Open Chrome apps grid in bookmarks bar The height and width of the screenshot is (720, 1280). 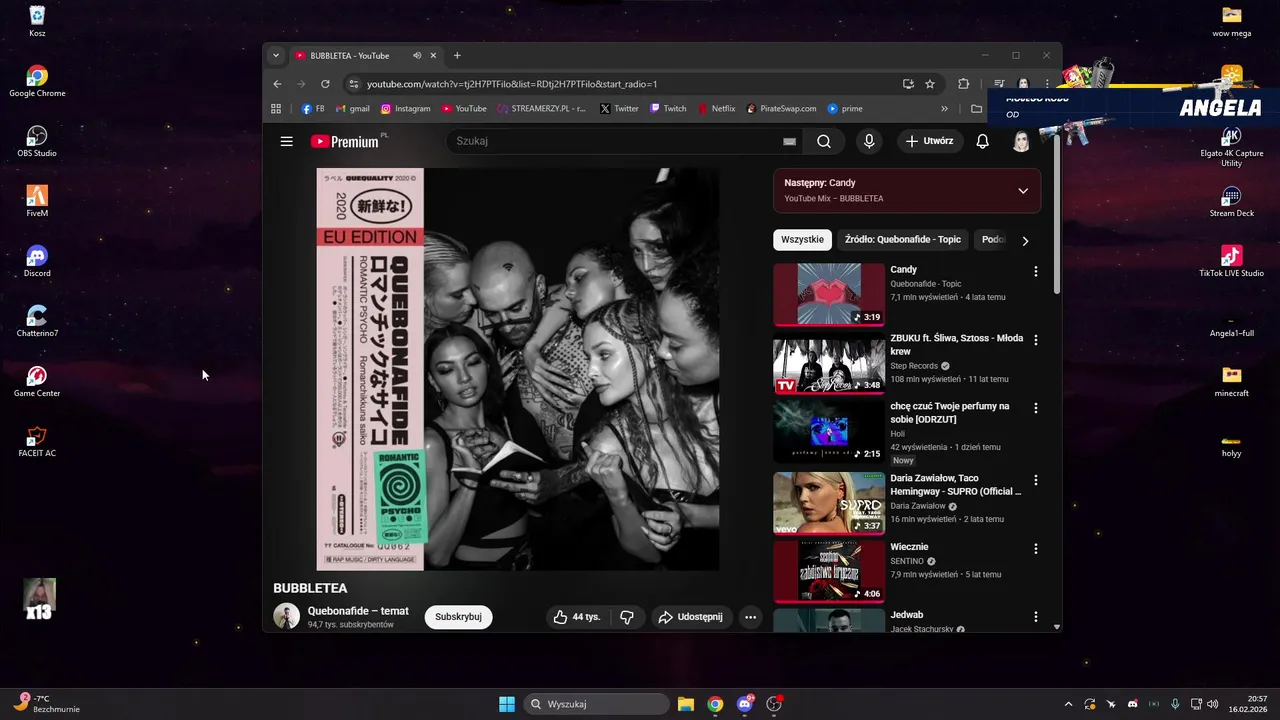276,108
